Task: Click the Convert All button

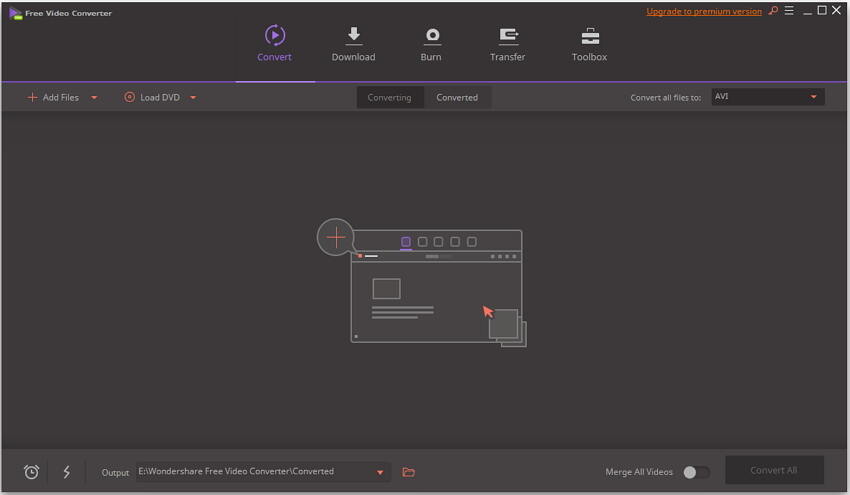Action: (x=774, y=470)
